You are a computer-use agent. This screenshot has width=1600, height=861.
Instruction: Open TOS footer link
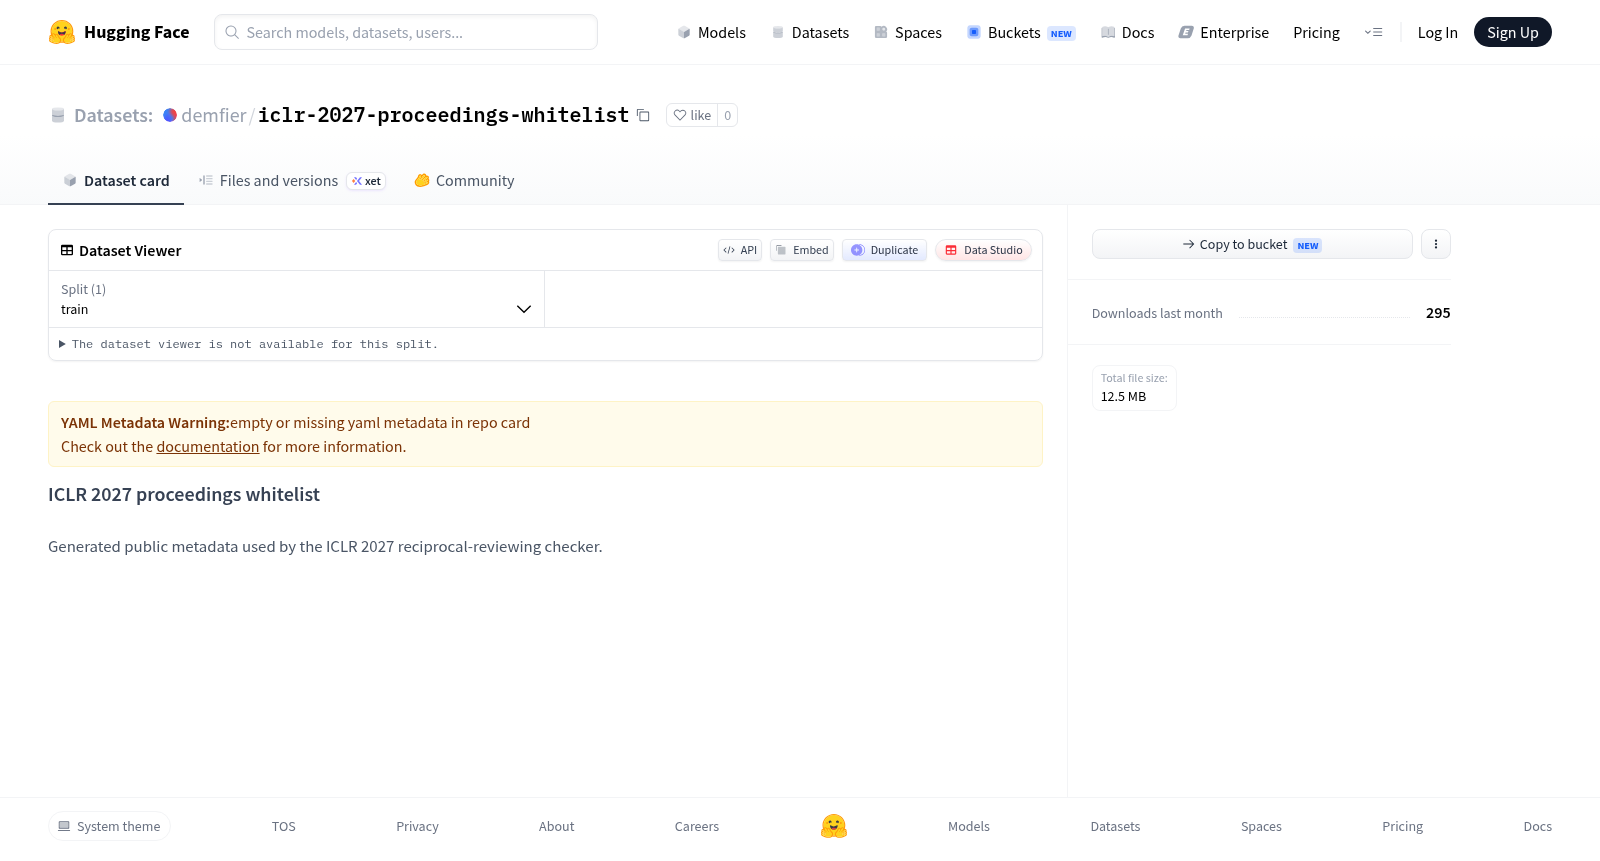click(x=284, y=826)
